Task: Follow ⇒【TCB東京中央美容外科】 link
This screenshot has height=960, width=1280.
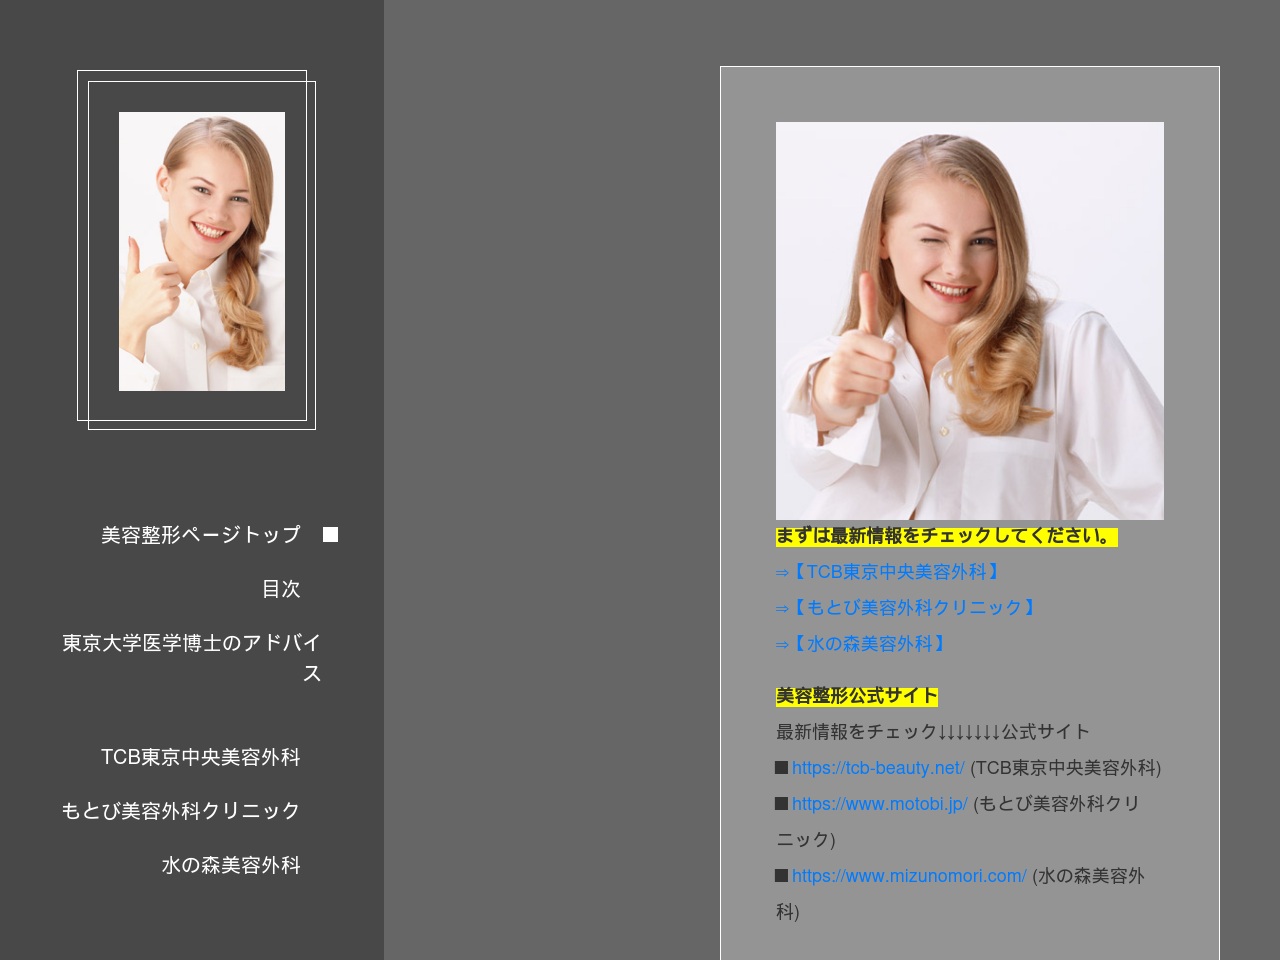Action: pos(888,572)
